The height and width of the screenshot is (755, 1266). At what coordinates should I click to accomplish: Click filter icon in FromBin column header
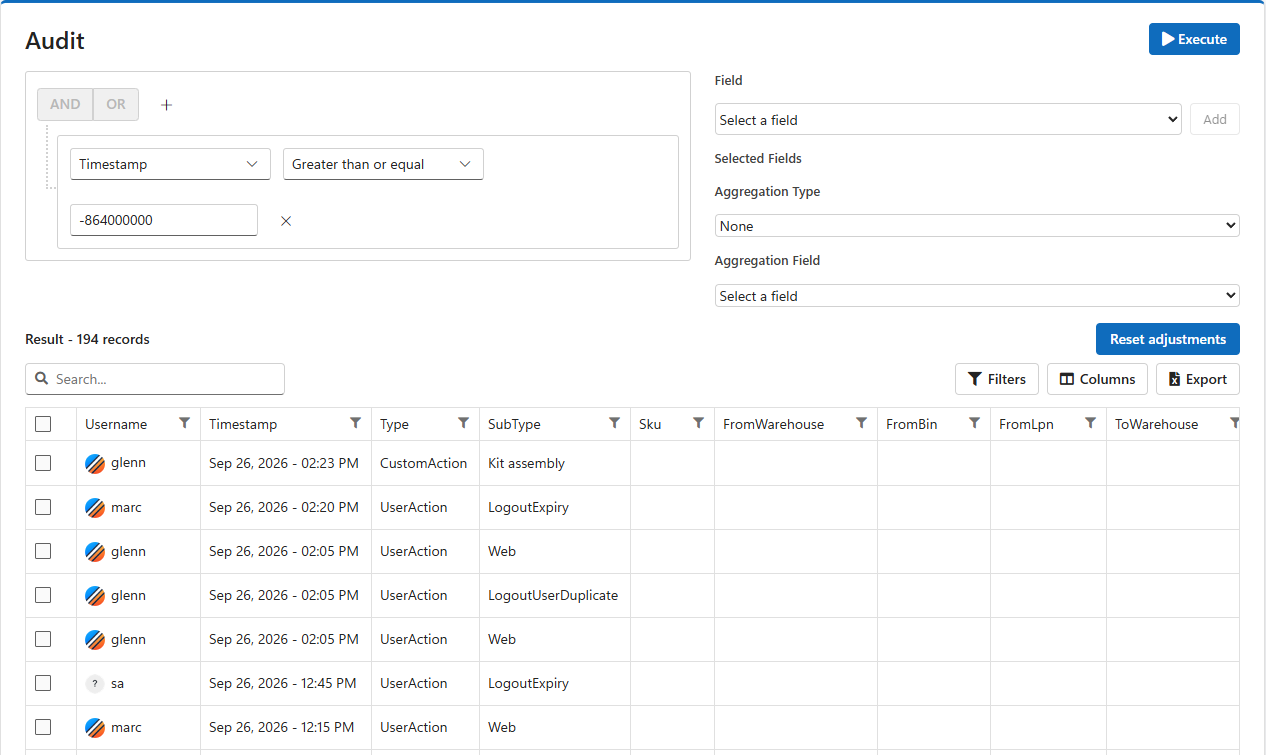(974, 423)
